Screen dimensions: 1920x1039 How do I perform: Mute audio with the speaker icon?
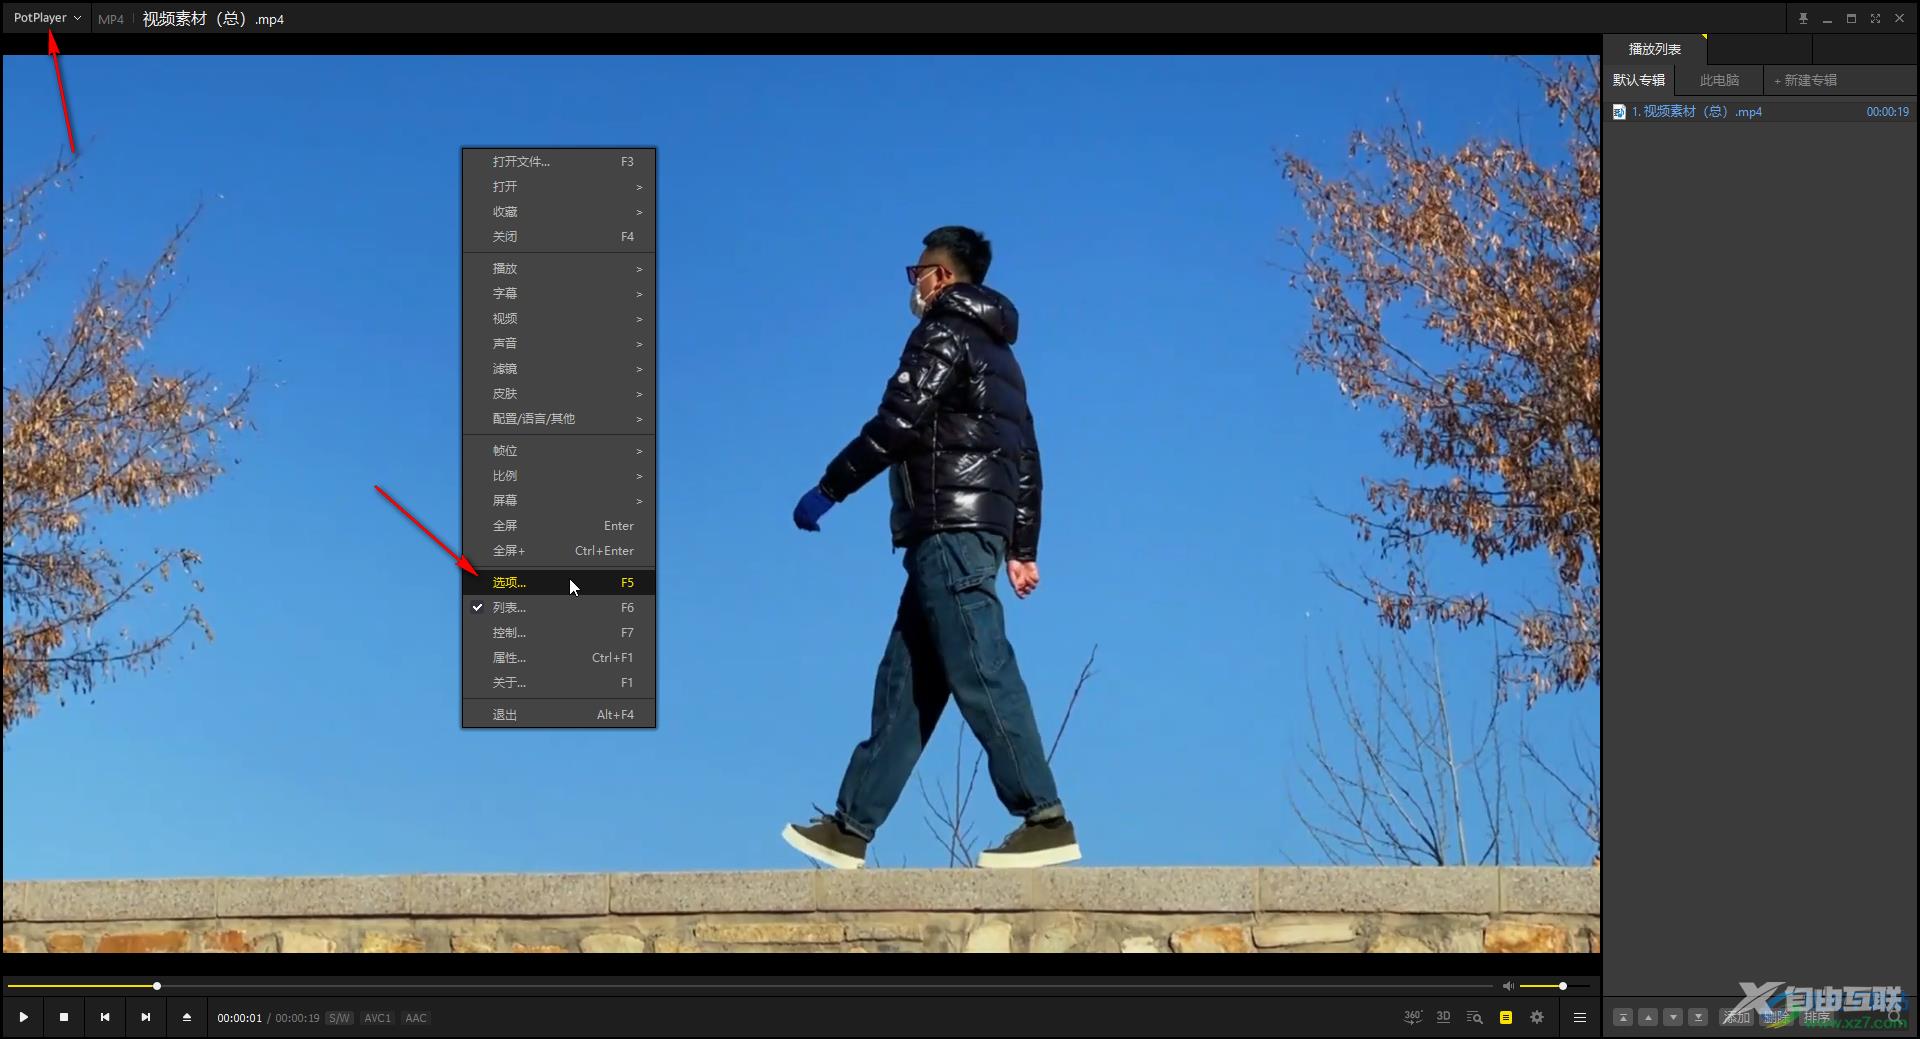[x=1508, y=986]
